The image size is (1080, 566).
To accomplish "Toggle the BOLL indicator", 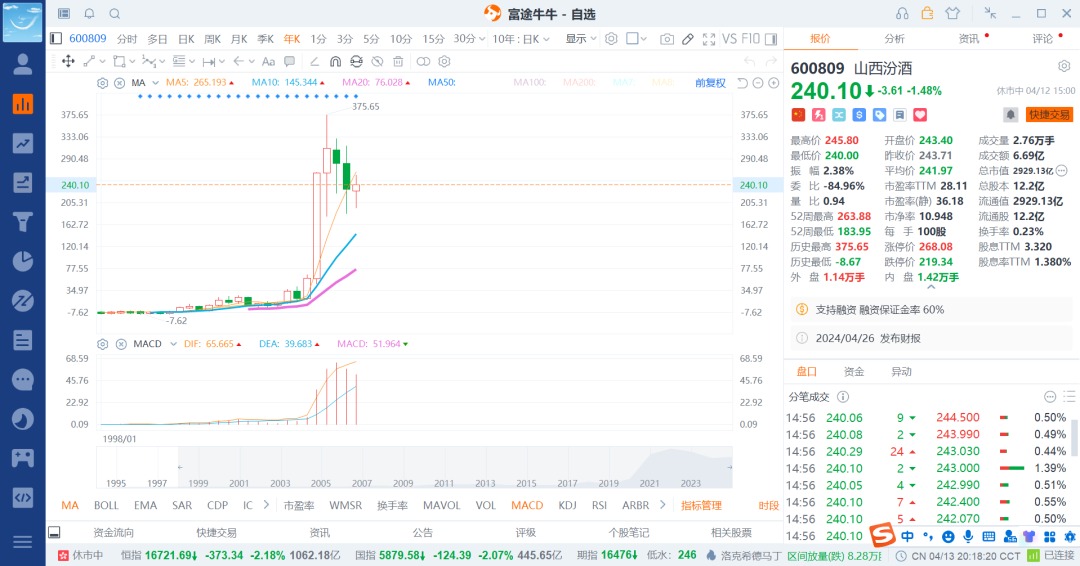I will 106,505.
